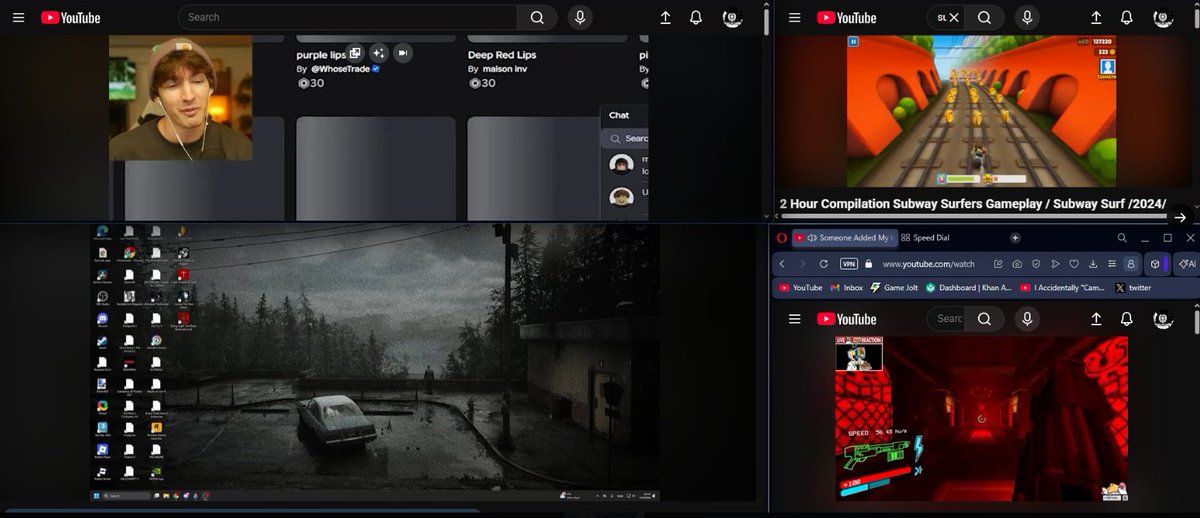Open the guide menu in Opera's YouTube page
The height and width of the screenshot is (518, 1200).
(x=795, y=319)
